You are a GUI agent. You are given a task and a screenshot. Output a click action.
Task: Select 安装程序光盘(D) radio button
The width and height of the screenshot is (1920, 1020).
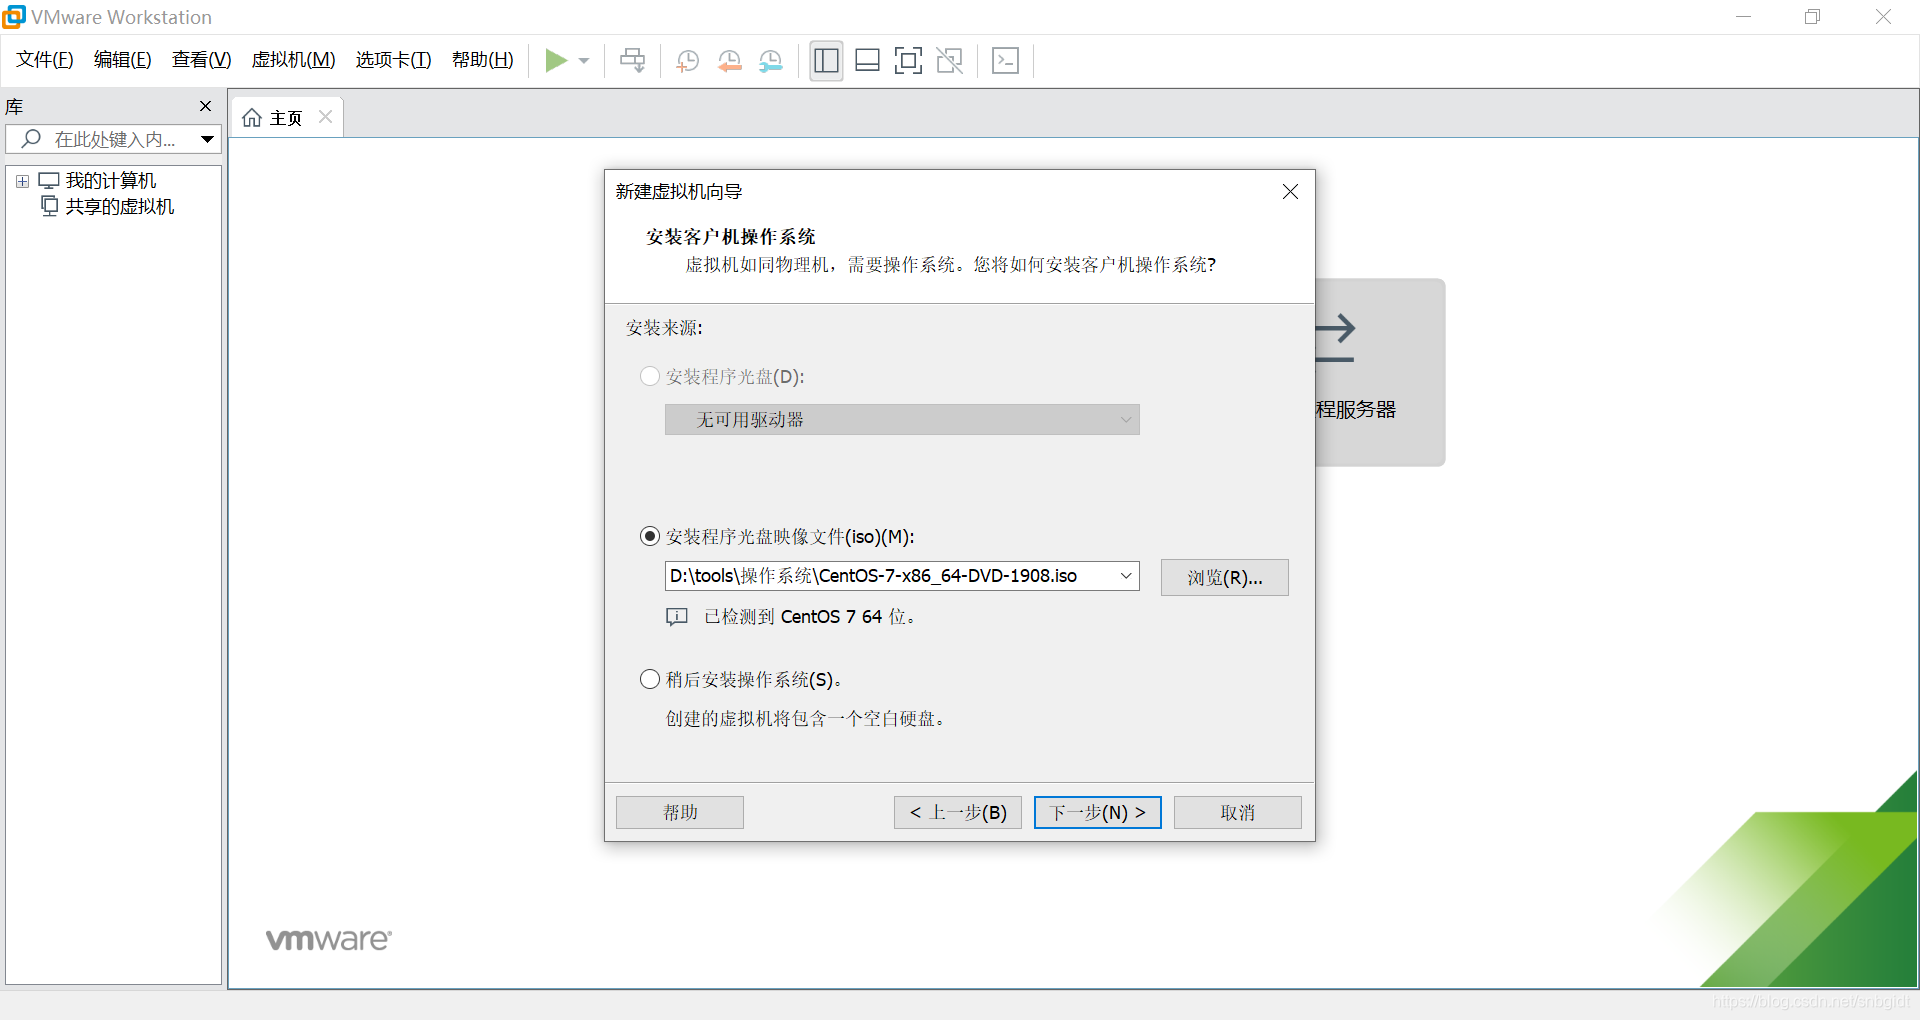650,376
